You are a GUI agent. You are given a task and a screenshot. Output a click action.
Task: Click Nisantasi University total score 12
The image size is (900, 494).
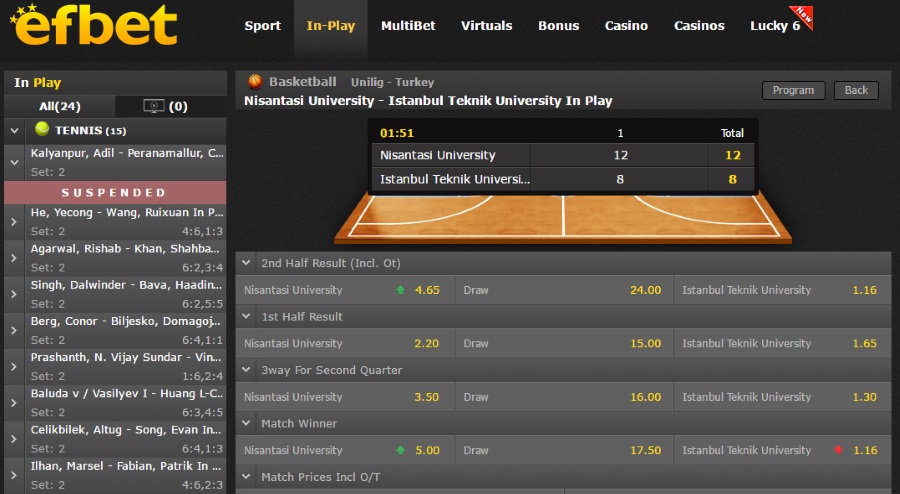click(732, 155)
